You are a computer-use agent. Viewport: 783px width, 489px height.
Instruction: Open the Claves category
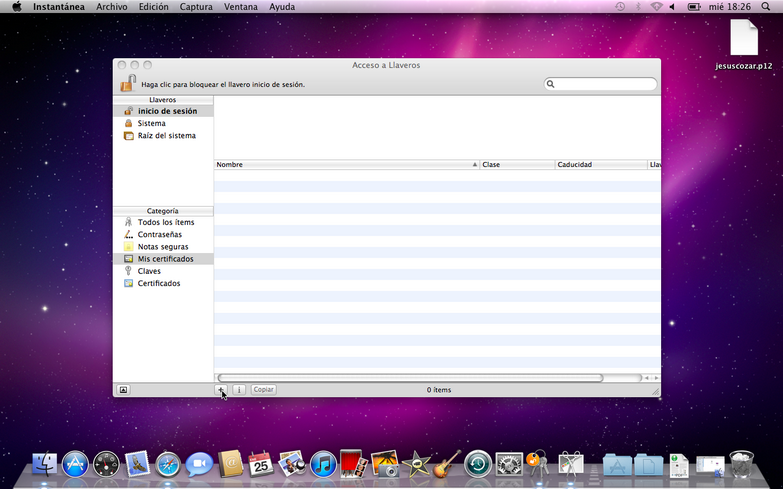163,271
